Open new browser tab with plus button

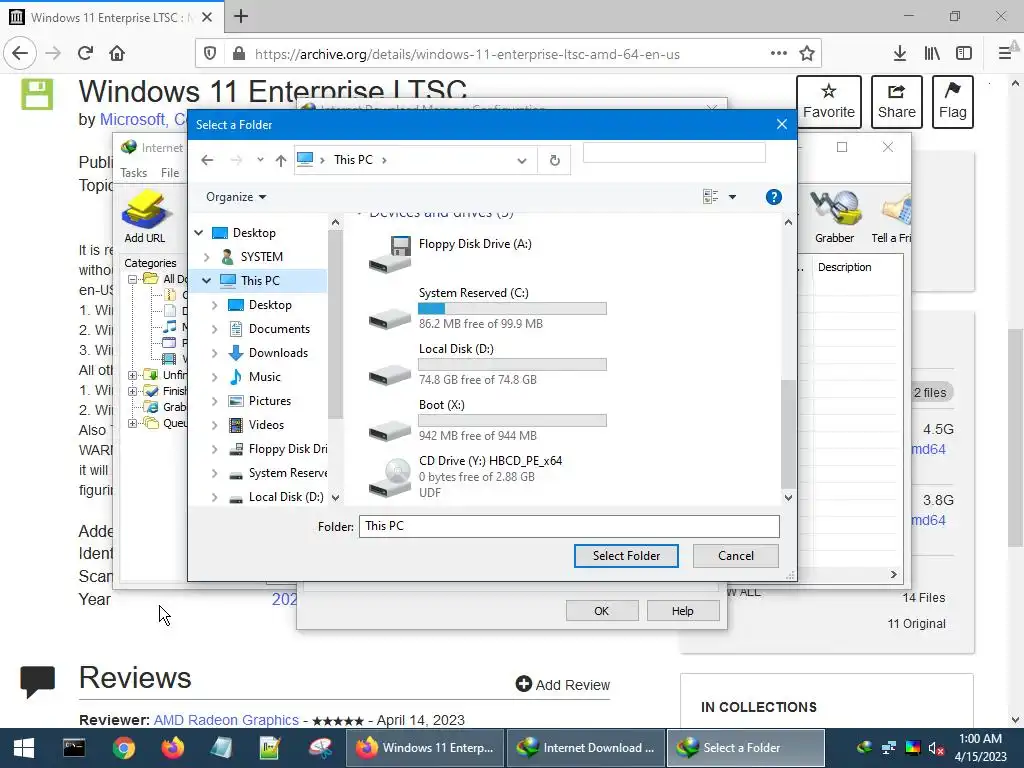tap(241, 16)
